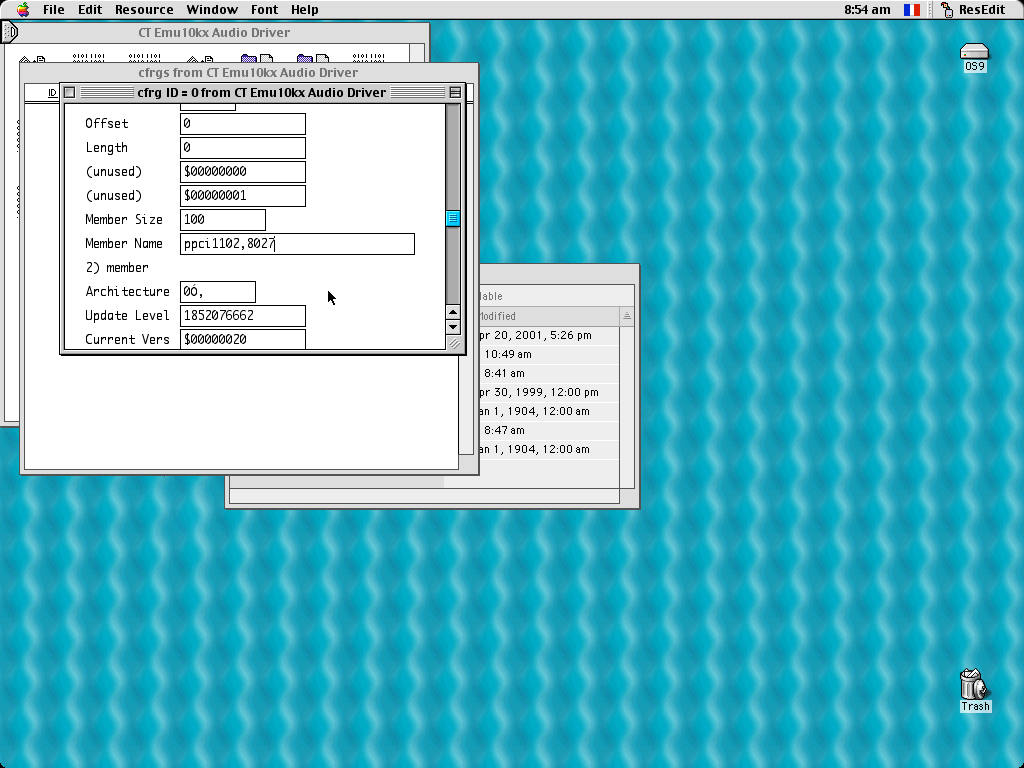The image size is (1024, 768).
Task: Click the "2) member" label
Action: [117, 268]
